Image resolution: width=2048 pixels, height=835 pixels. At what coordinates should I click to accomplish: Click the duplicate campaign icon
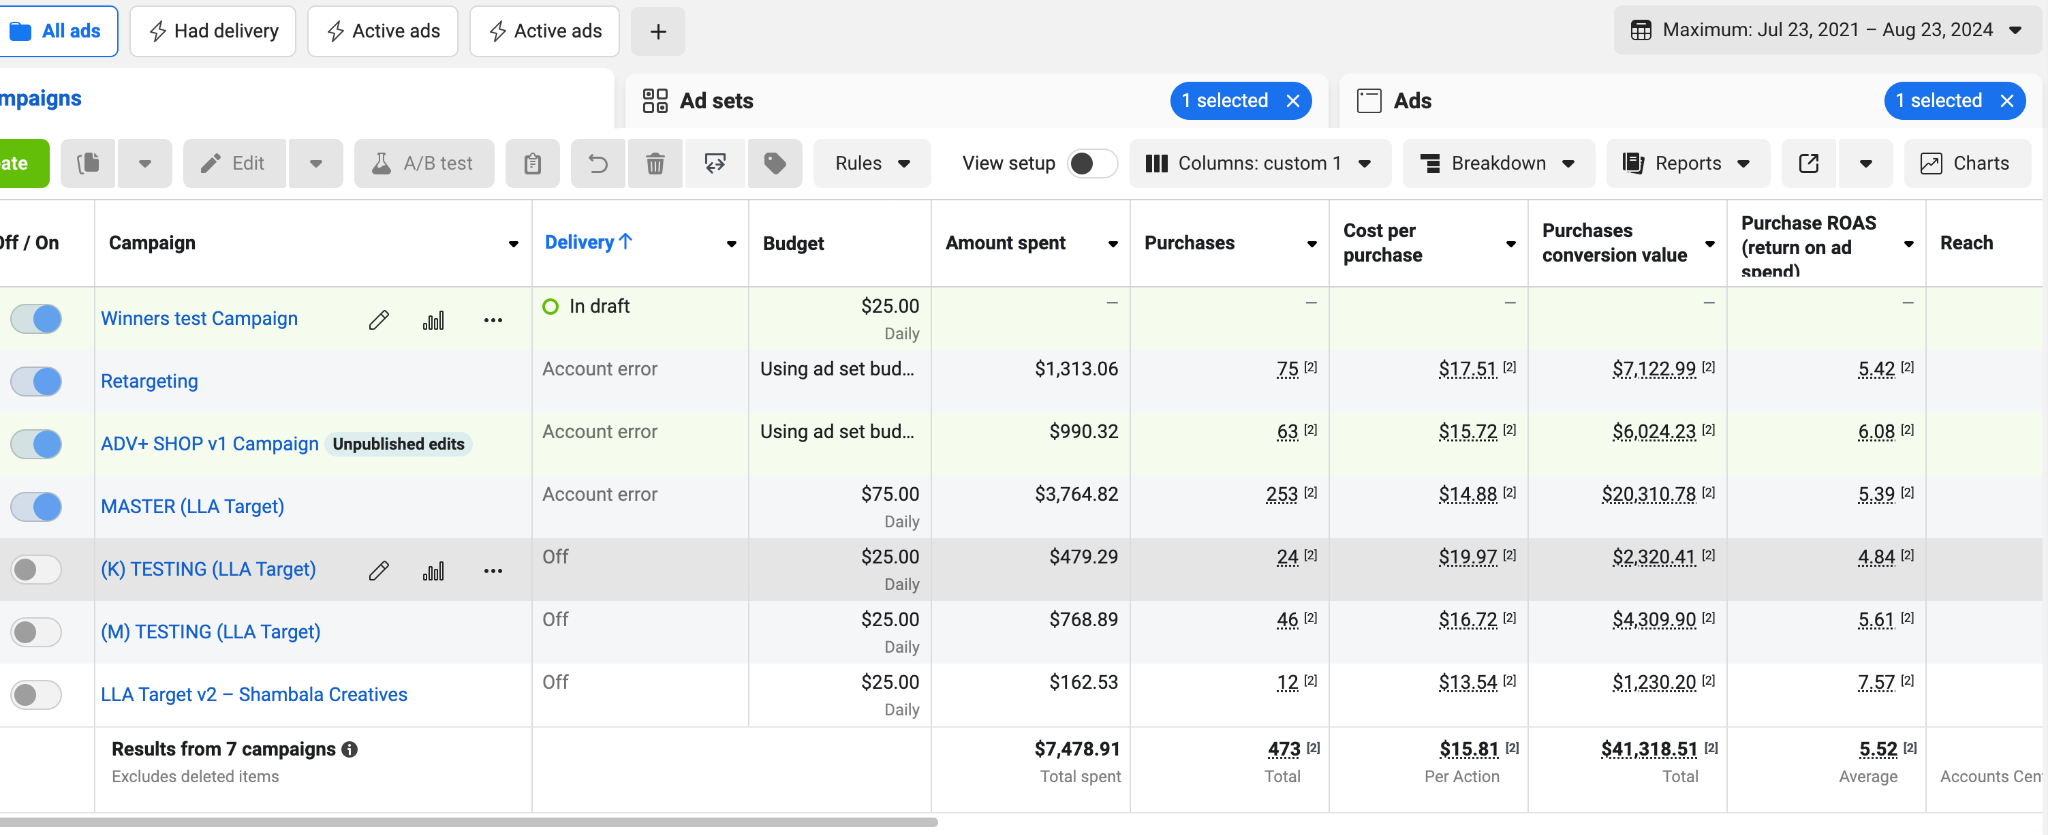click(89, 163)
